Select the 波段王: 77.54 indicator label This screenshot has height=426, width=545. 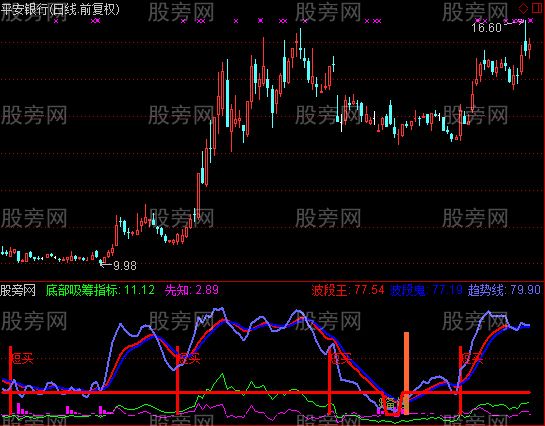point(348,290)
